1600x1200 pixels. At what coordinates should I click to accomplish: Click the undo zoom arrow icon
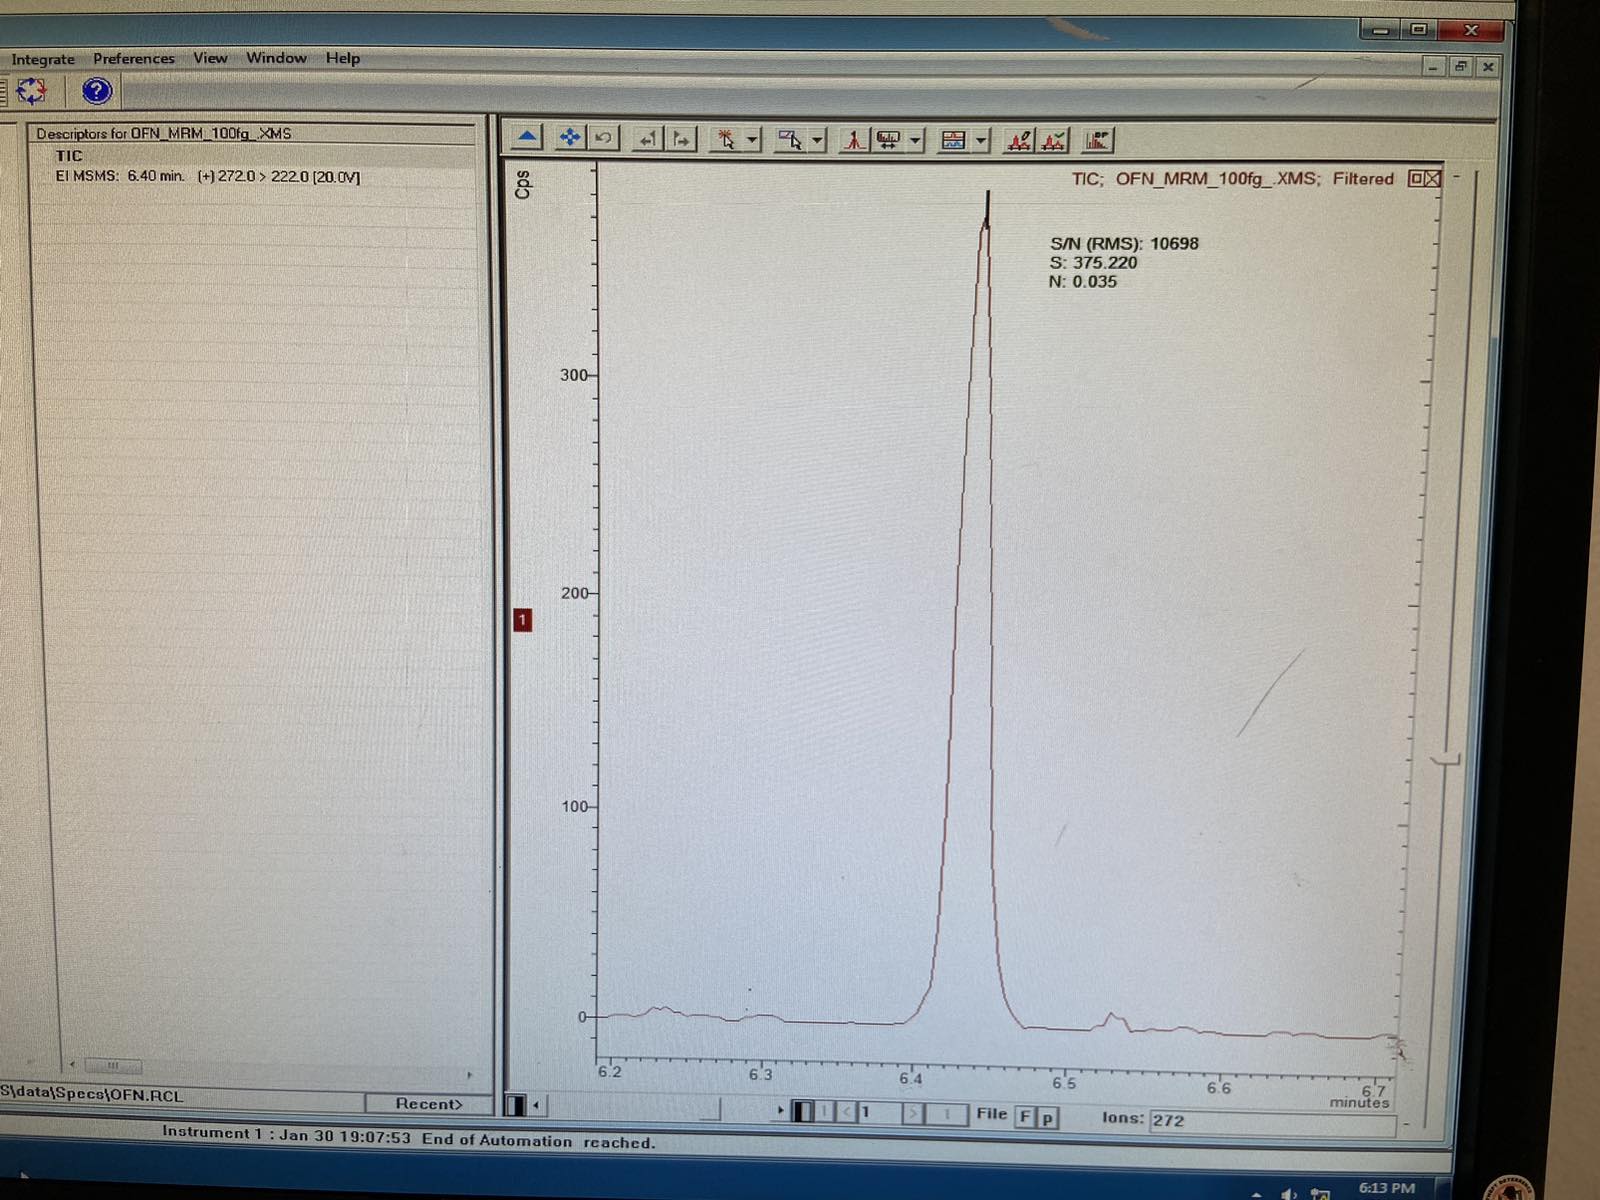click(603, 138)
